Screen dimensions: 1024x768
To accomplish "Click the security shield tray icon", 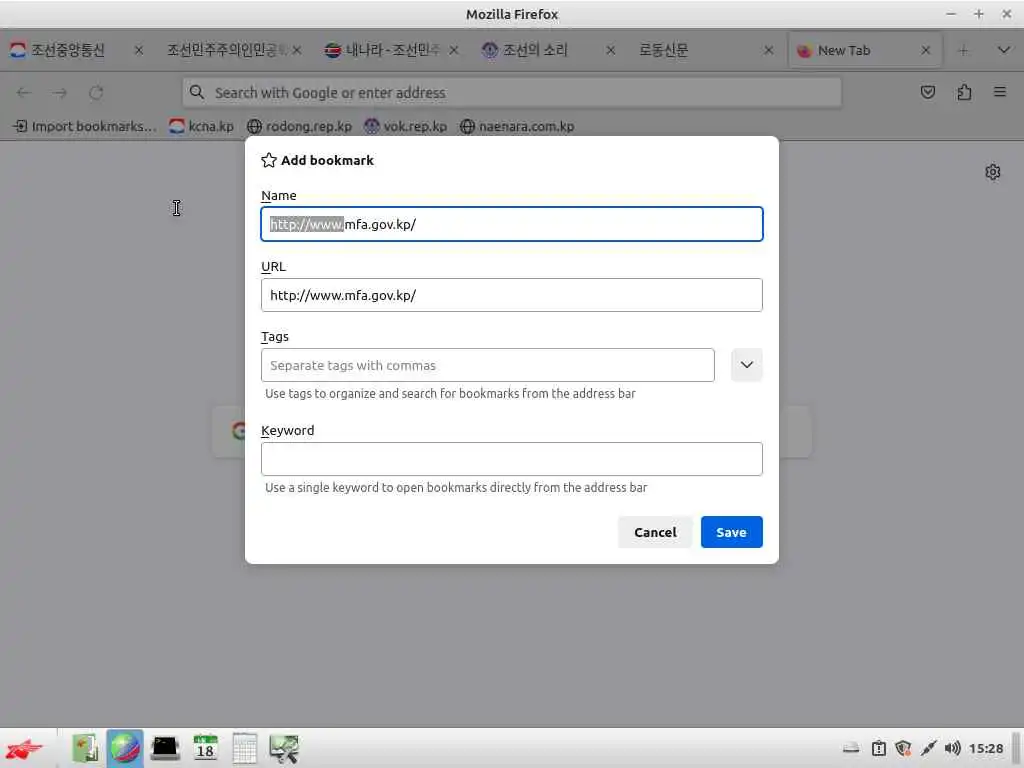I will pyautogui.click(x=903, y=748).
